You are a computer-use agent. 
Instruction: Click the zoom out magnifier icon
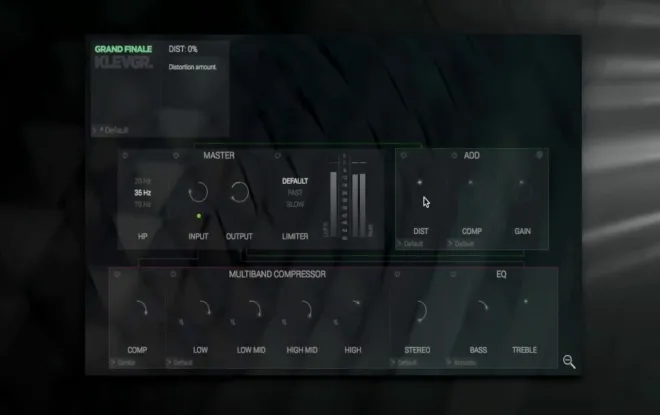tap(569, 362)
